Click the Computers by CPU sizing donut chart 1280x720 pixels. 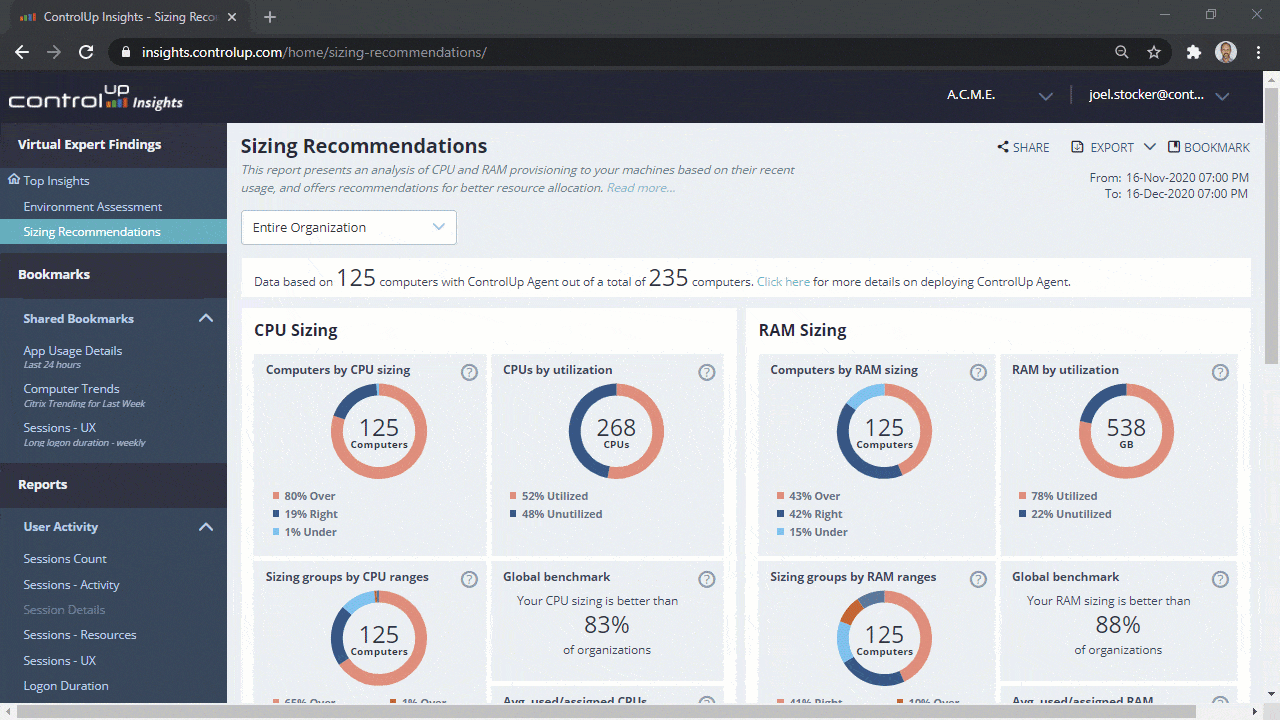pyautogui.click(x=379, y=432)
